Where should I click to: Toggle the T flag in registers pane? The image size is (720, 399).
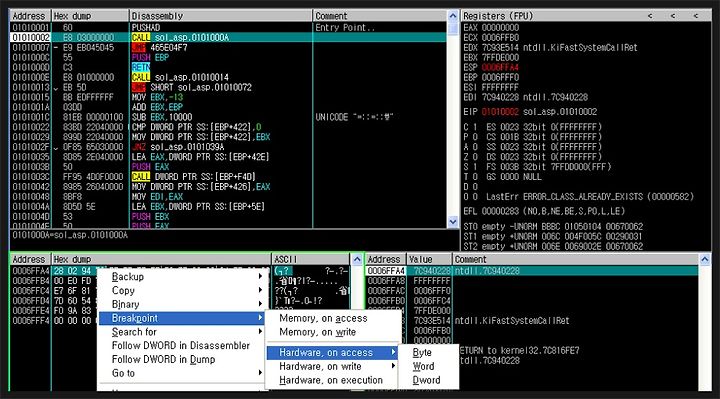click(x=475, y=177)
